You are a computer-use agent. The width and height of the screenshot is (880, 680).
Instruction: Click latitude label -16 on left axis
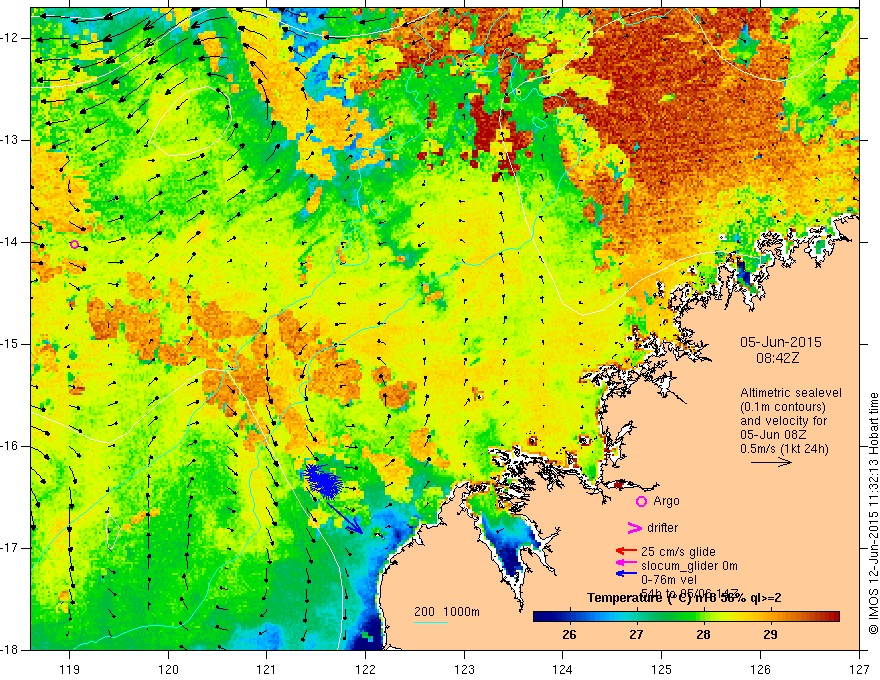(11, 446)
